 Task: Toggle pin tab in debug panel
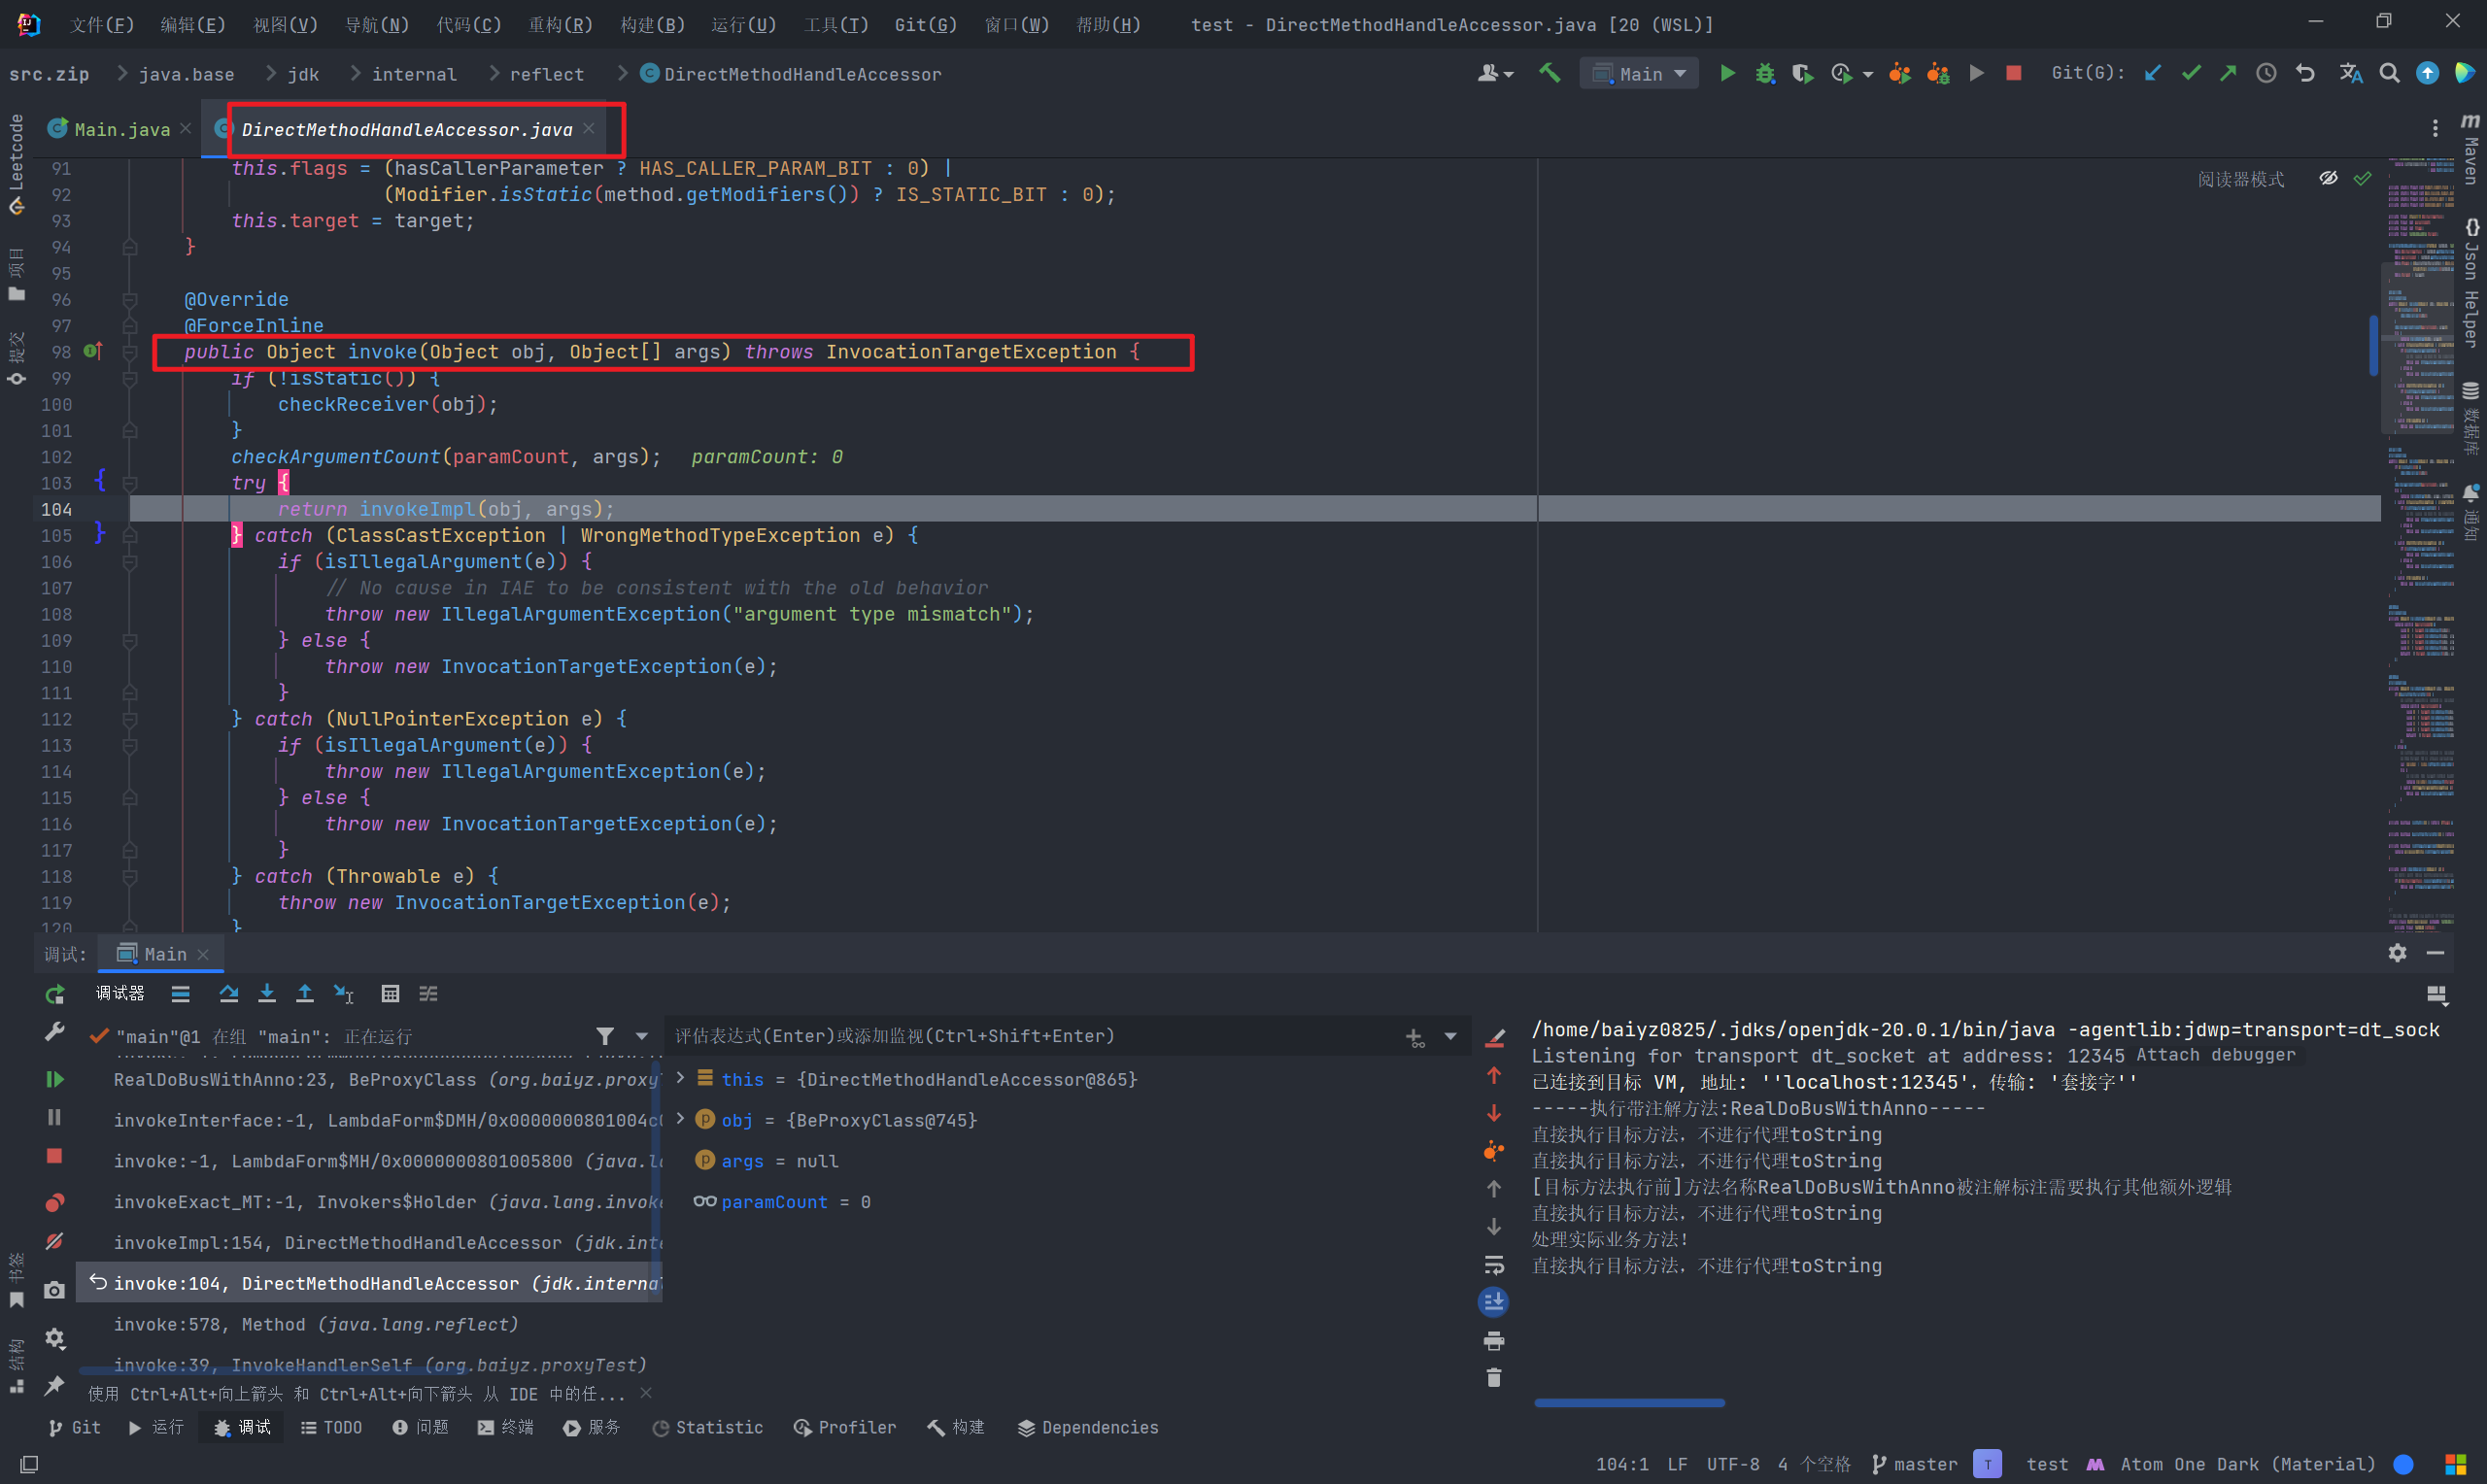tap(55, 1385)
